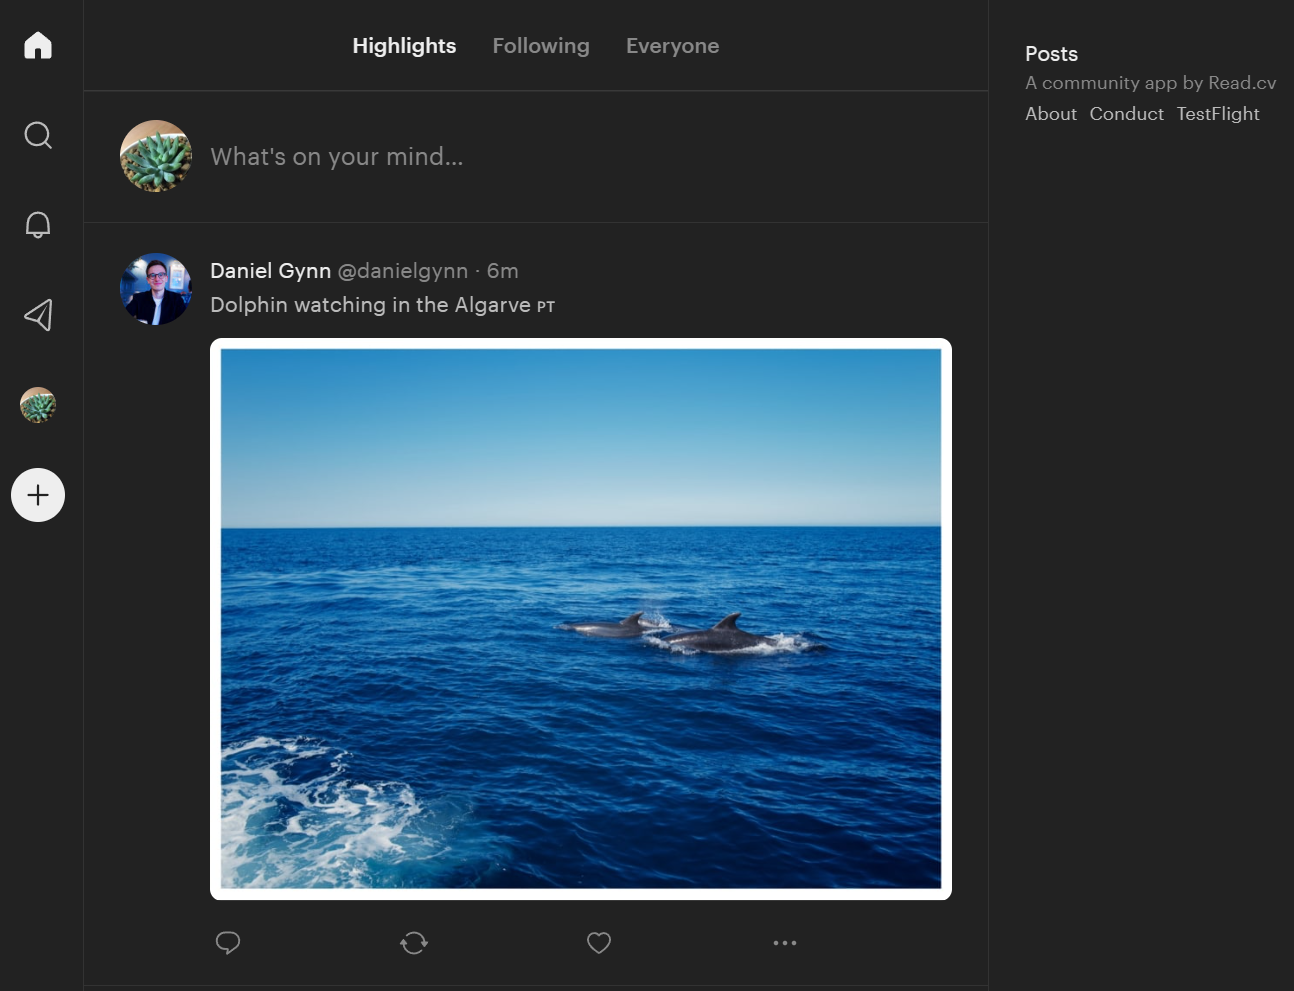Open Daniel Gynn's name link
Image resolution: width=1294 pixels, height=991 pixels.
270,271
